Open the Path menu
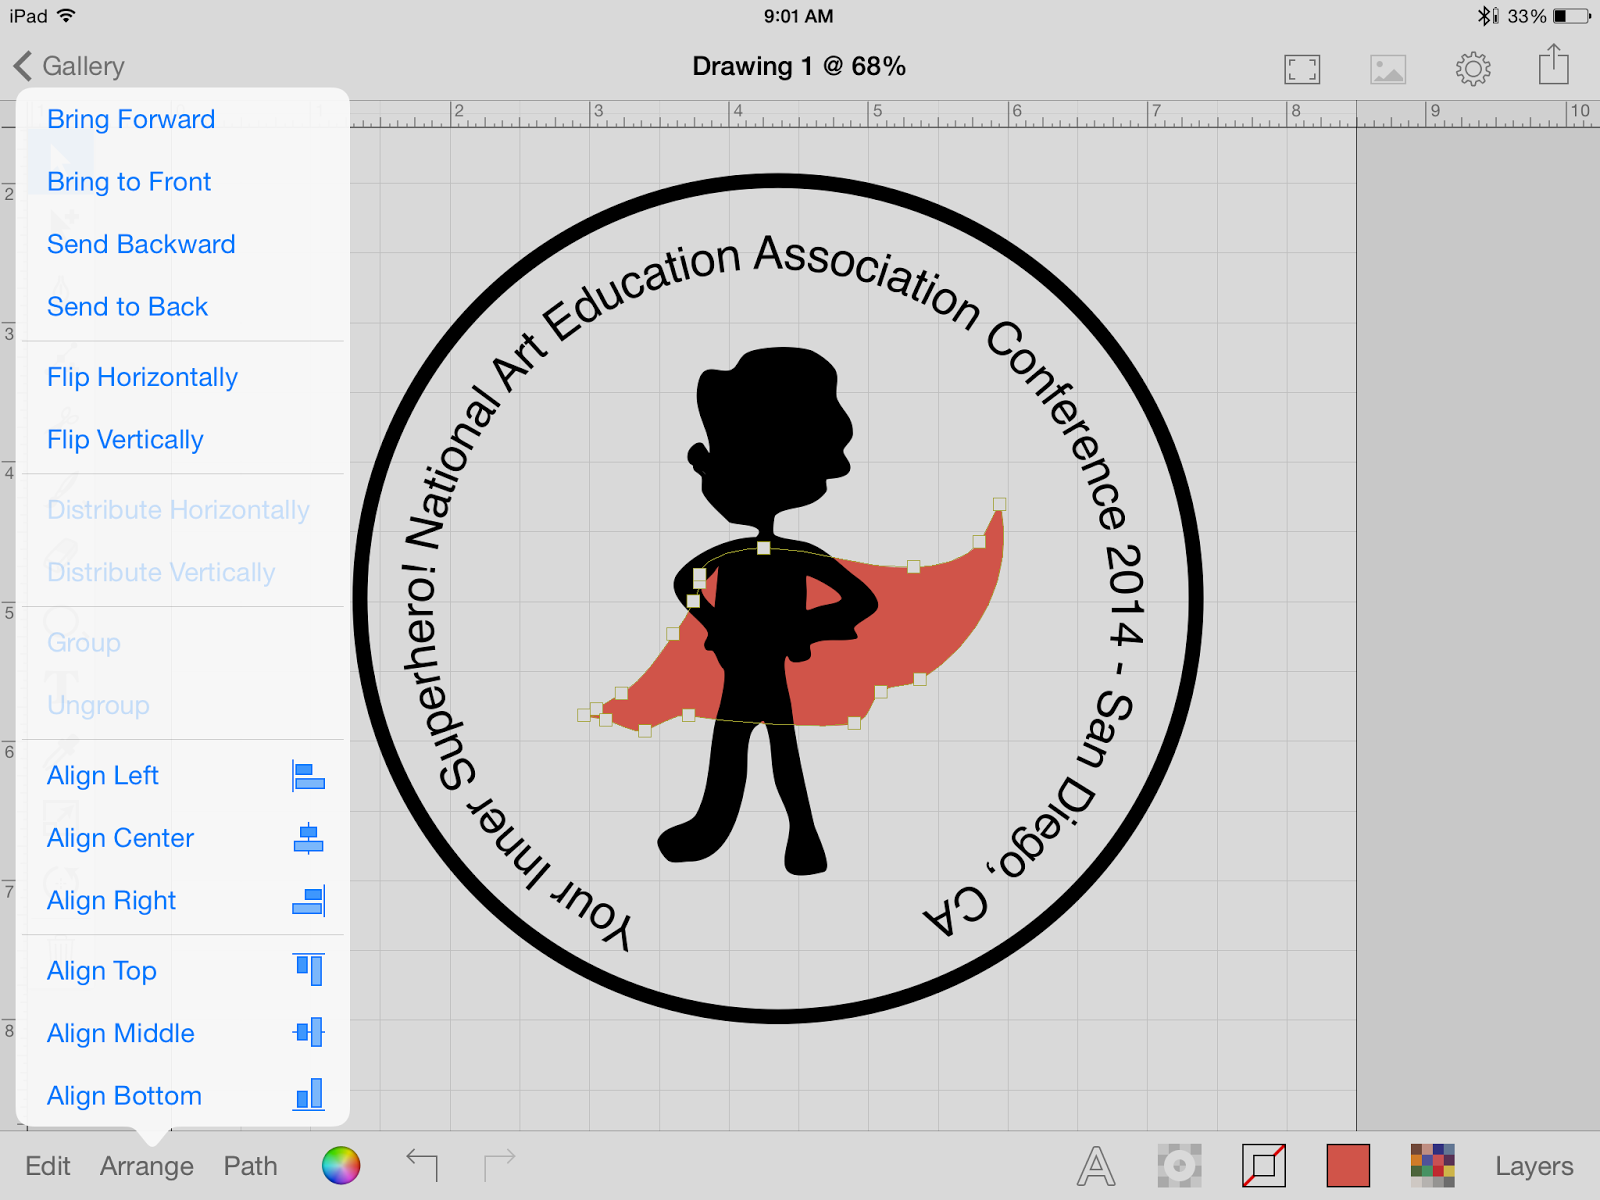Screen dimensions: 1600x1200 [250, 1166]
